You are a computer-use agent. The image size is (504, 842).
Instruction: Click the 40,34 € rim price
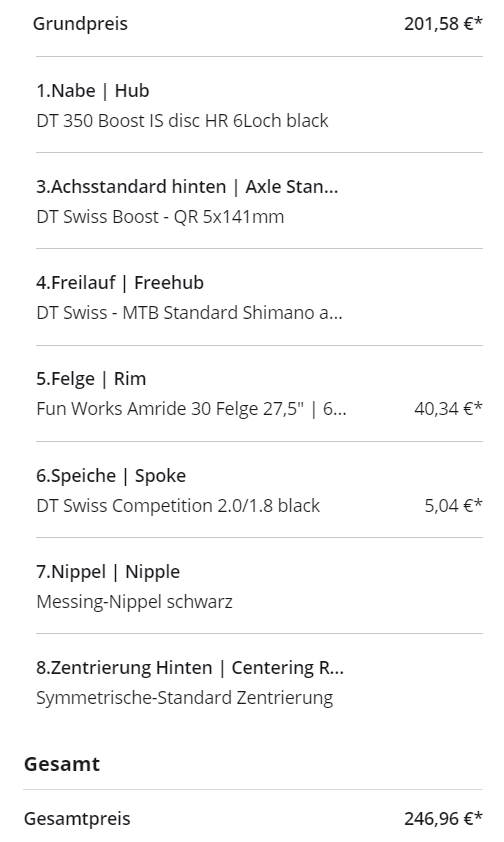[448, 409]
